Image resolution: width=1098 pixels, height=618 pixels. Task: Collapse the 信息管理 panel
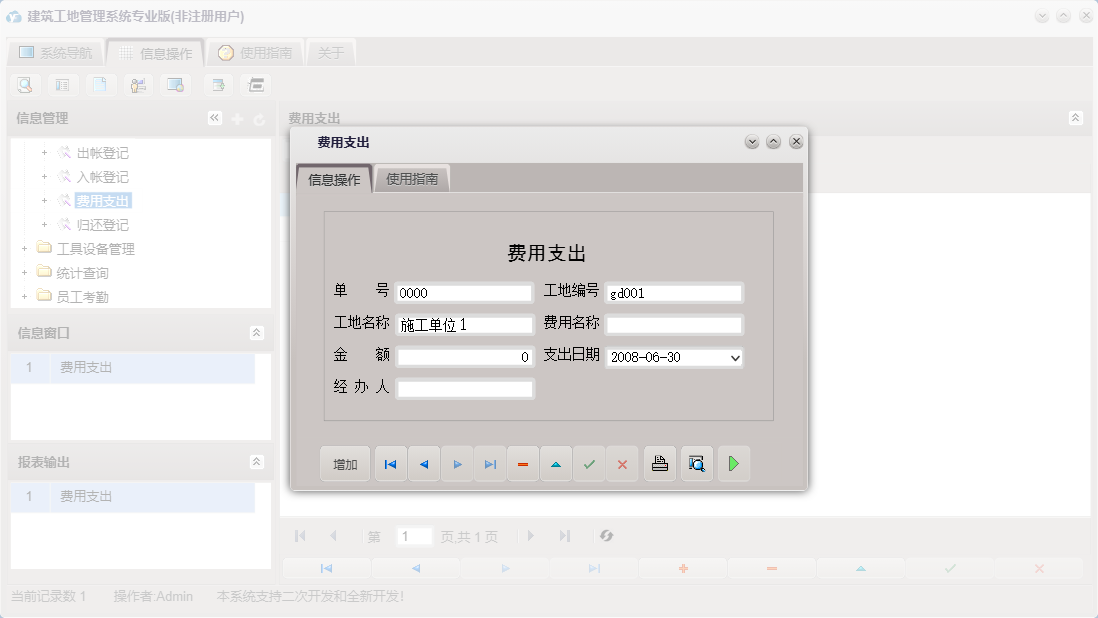point(214,117)
